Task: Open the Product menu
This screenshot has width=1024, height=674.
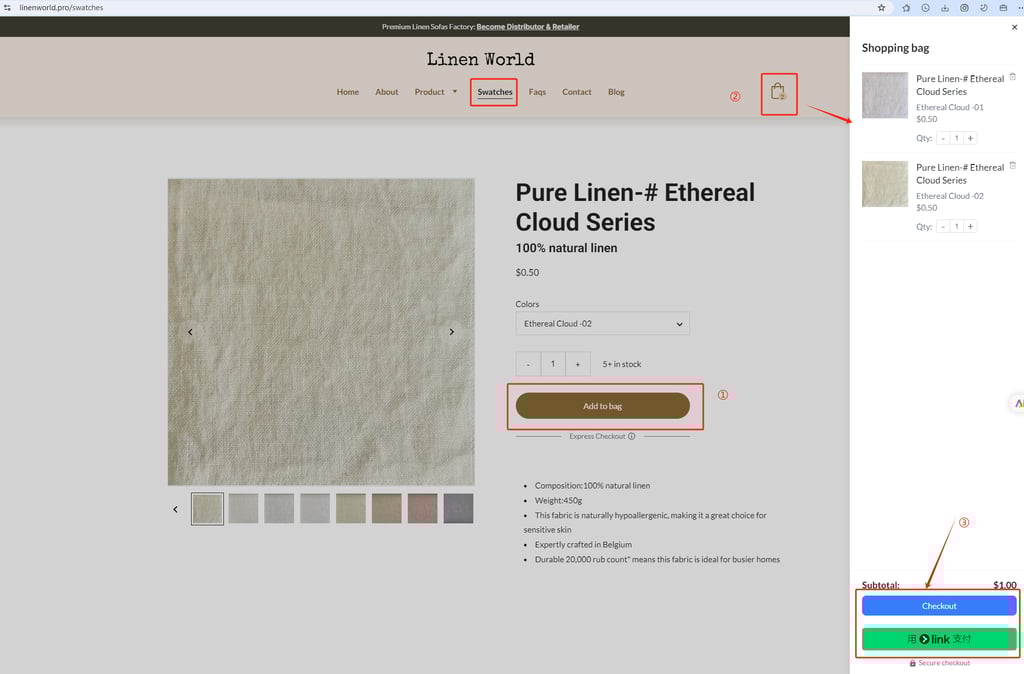Action: (x=429, y=92)
